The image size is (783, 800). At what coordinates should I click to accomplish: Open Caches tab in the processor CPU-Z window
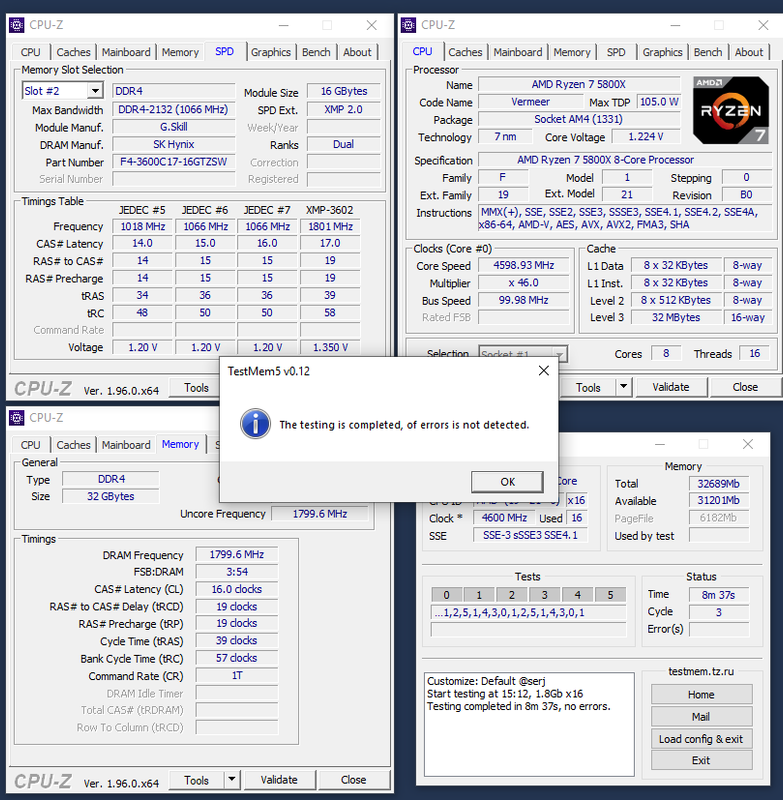465,52
